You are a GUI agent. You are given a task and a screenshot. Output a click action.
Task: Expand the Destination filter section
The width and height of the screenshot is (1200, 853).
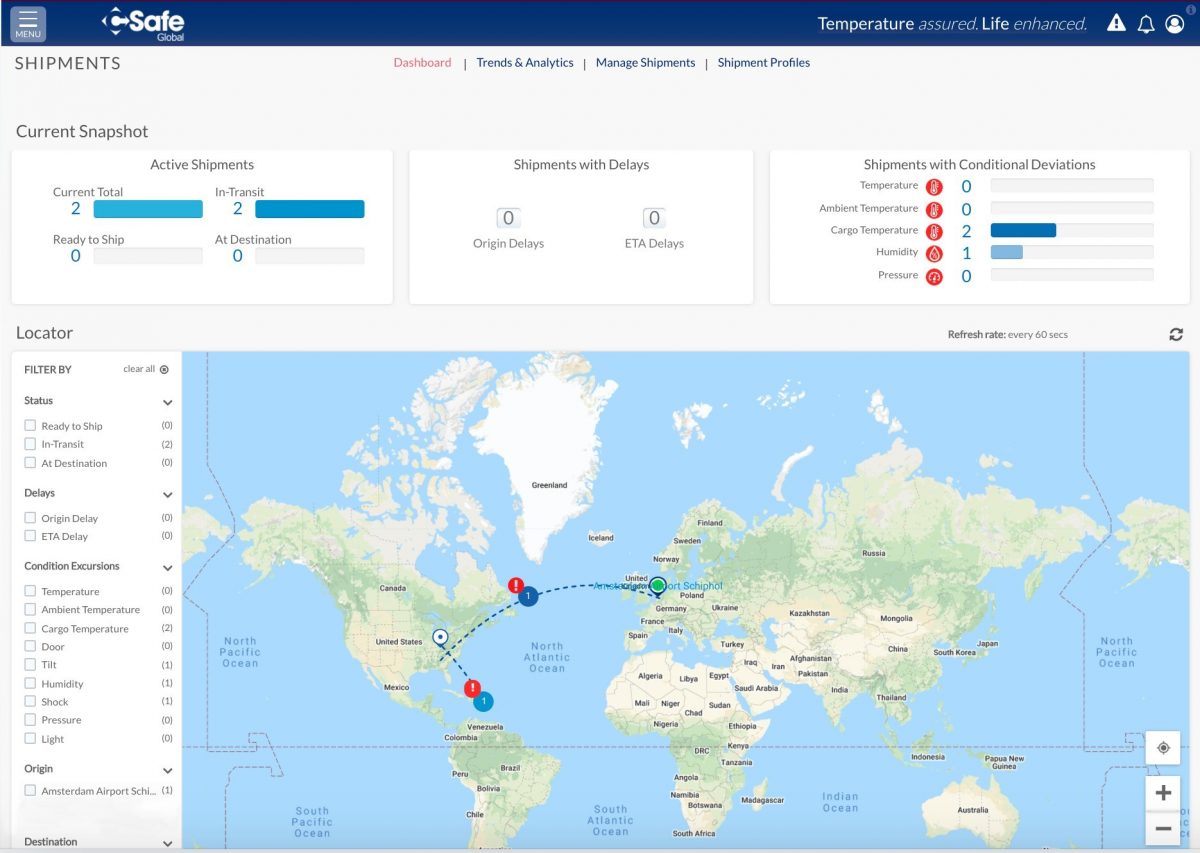(168, 841)
